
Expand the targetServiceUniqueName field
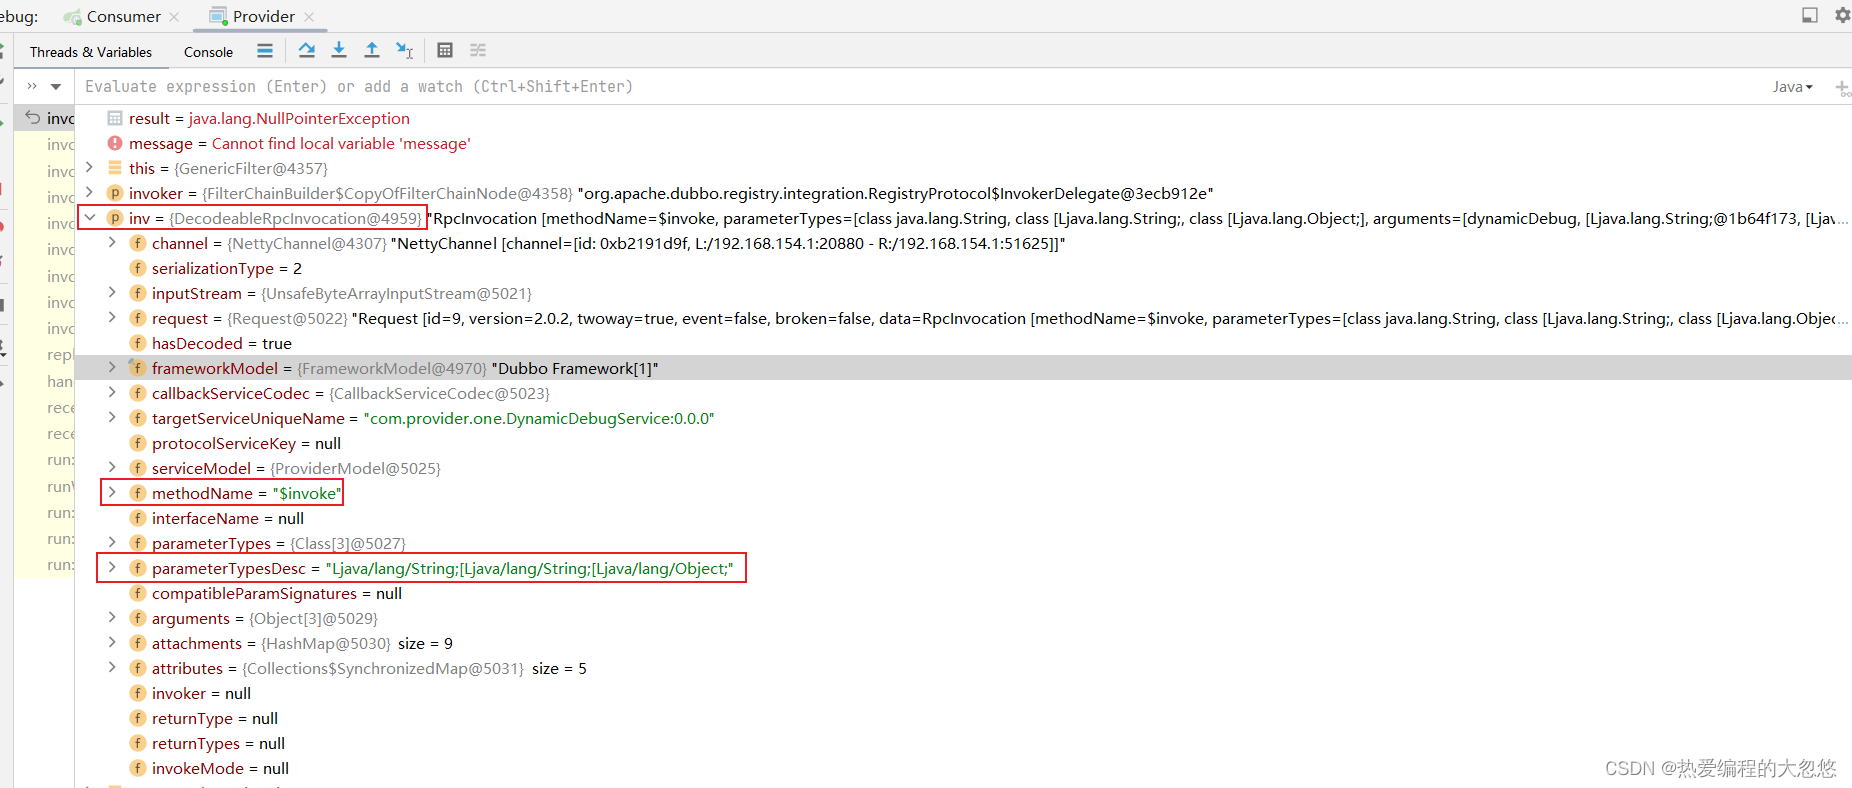[112, 417]
